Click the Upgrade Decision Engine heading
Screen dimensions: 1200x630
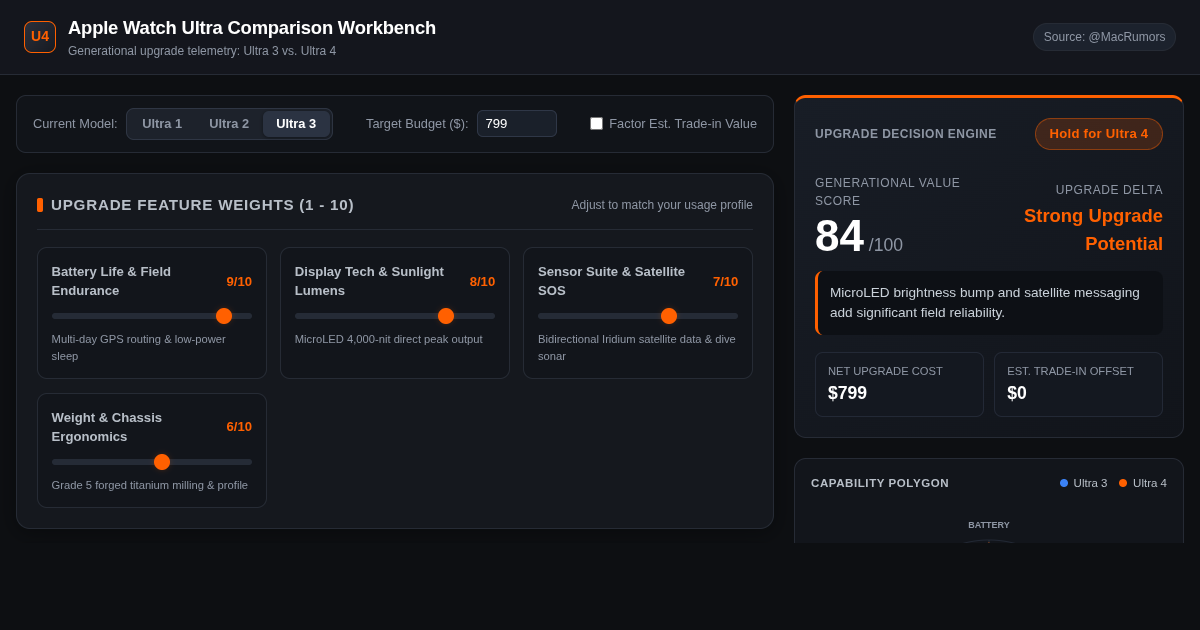(x=906, y=134)
